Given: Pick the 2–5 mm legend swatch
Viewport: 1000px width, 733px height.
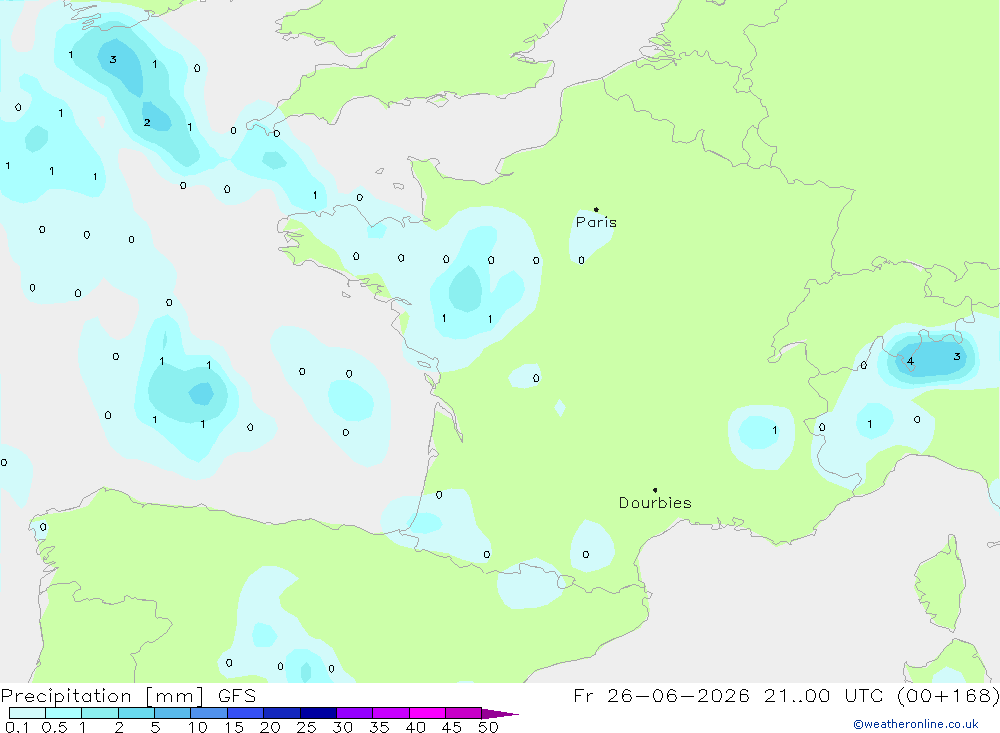Looking at the screenshot, I should pos(136,713).
